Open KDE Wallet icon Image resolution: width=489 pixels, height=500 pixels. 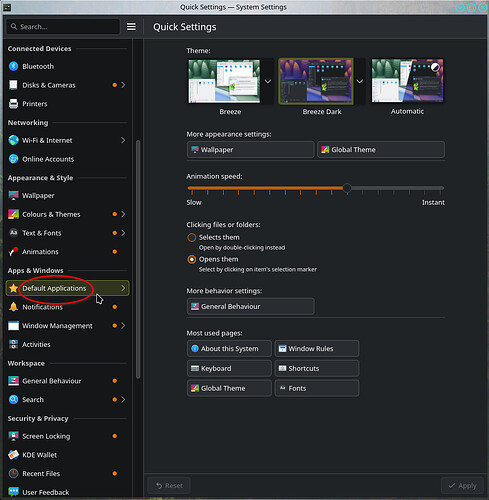tap(13, 455)
